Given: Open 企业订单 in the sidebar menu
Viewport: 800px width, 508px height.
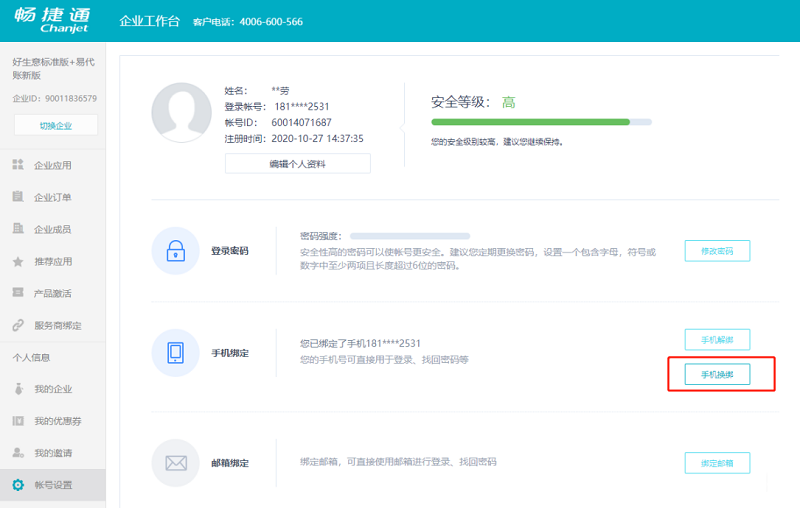Looking at the screenshot, I should 53,197.
